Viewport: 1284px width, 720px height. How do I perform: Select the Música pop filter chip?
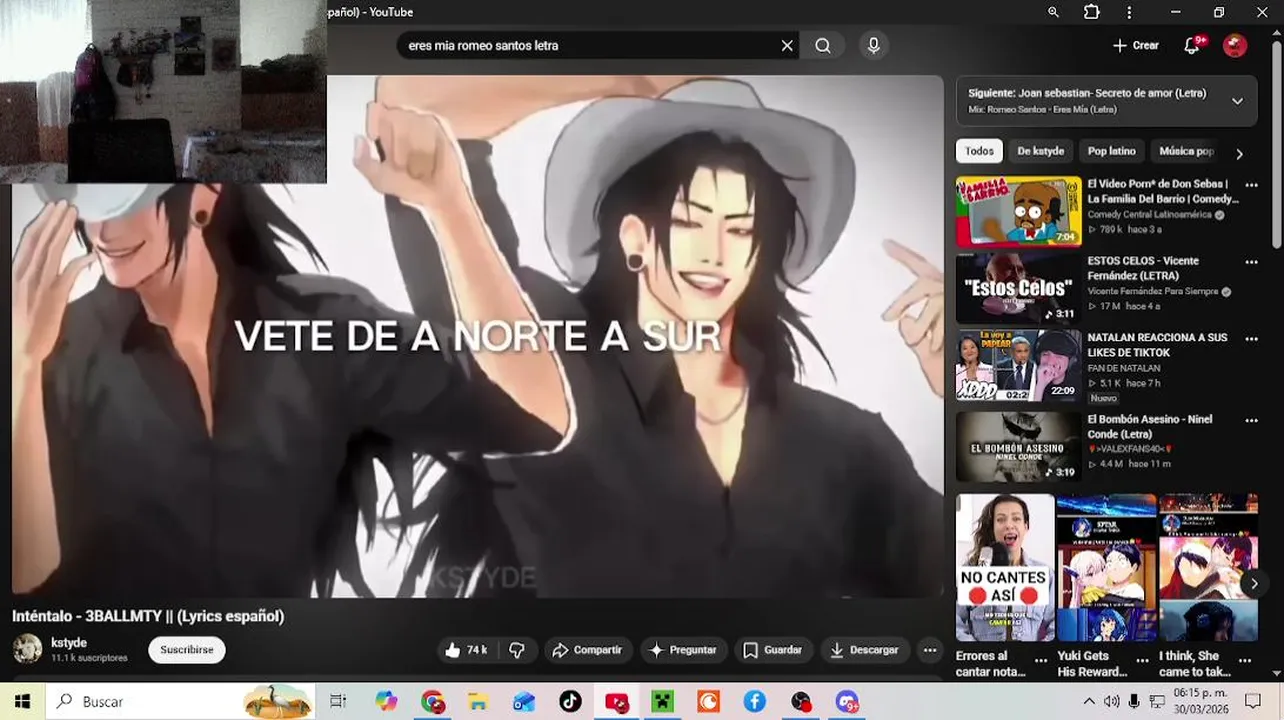tap(1186, 151)
